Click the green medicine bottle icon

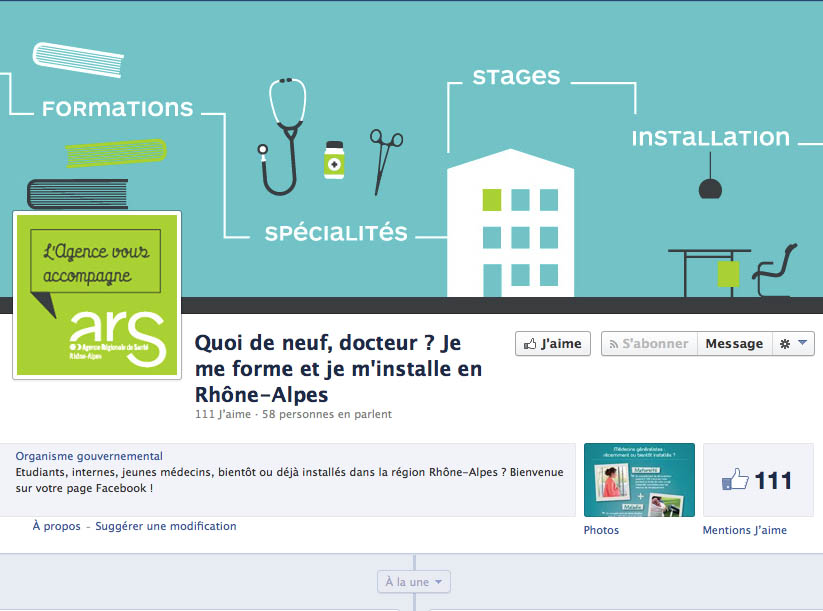pos(333,159)
